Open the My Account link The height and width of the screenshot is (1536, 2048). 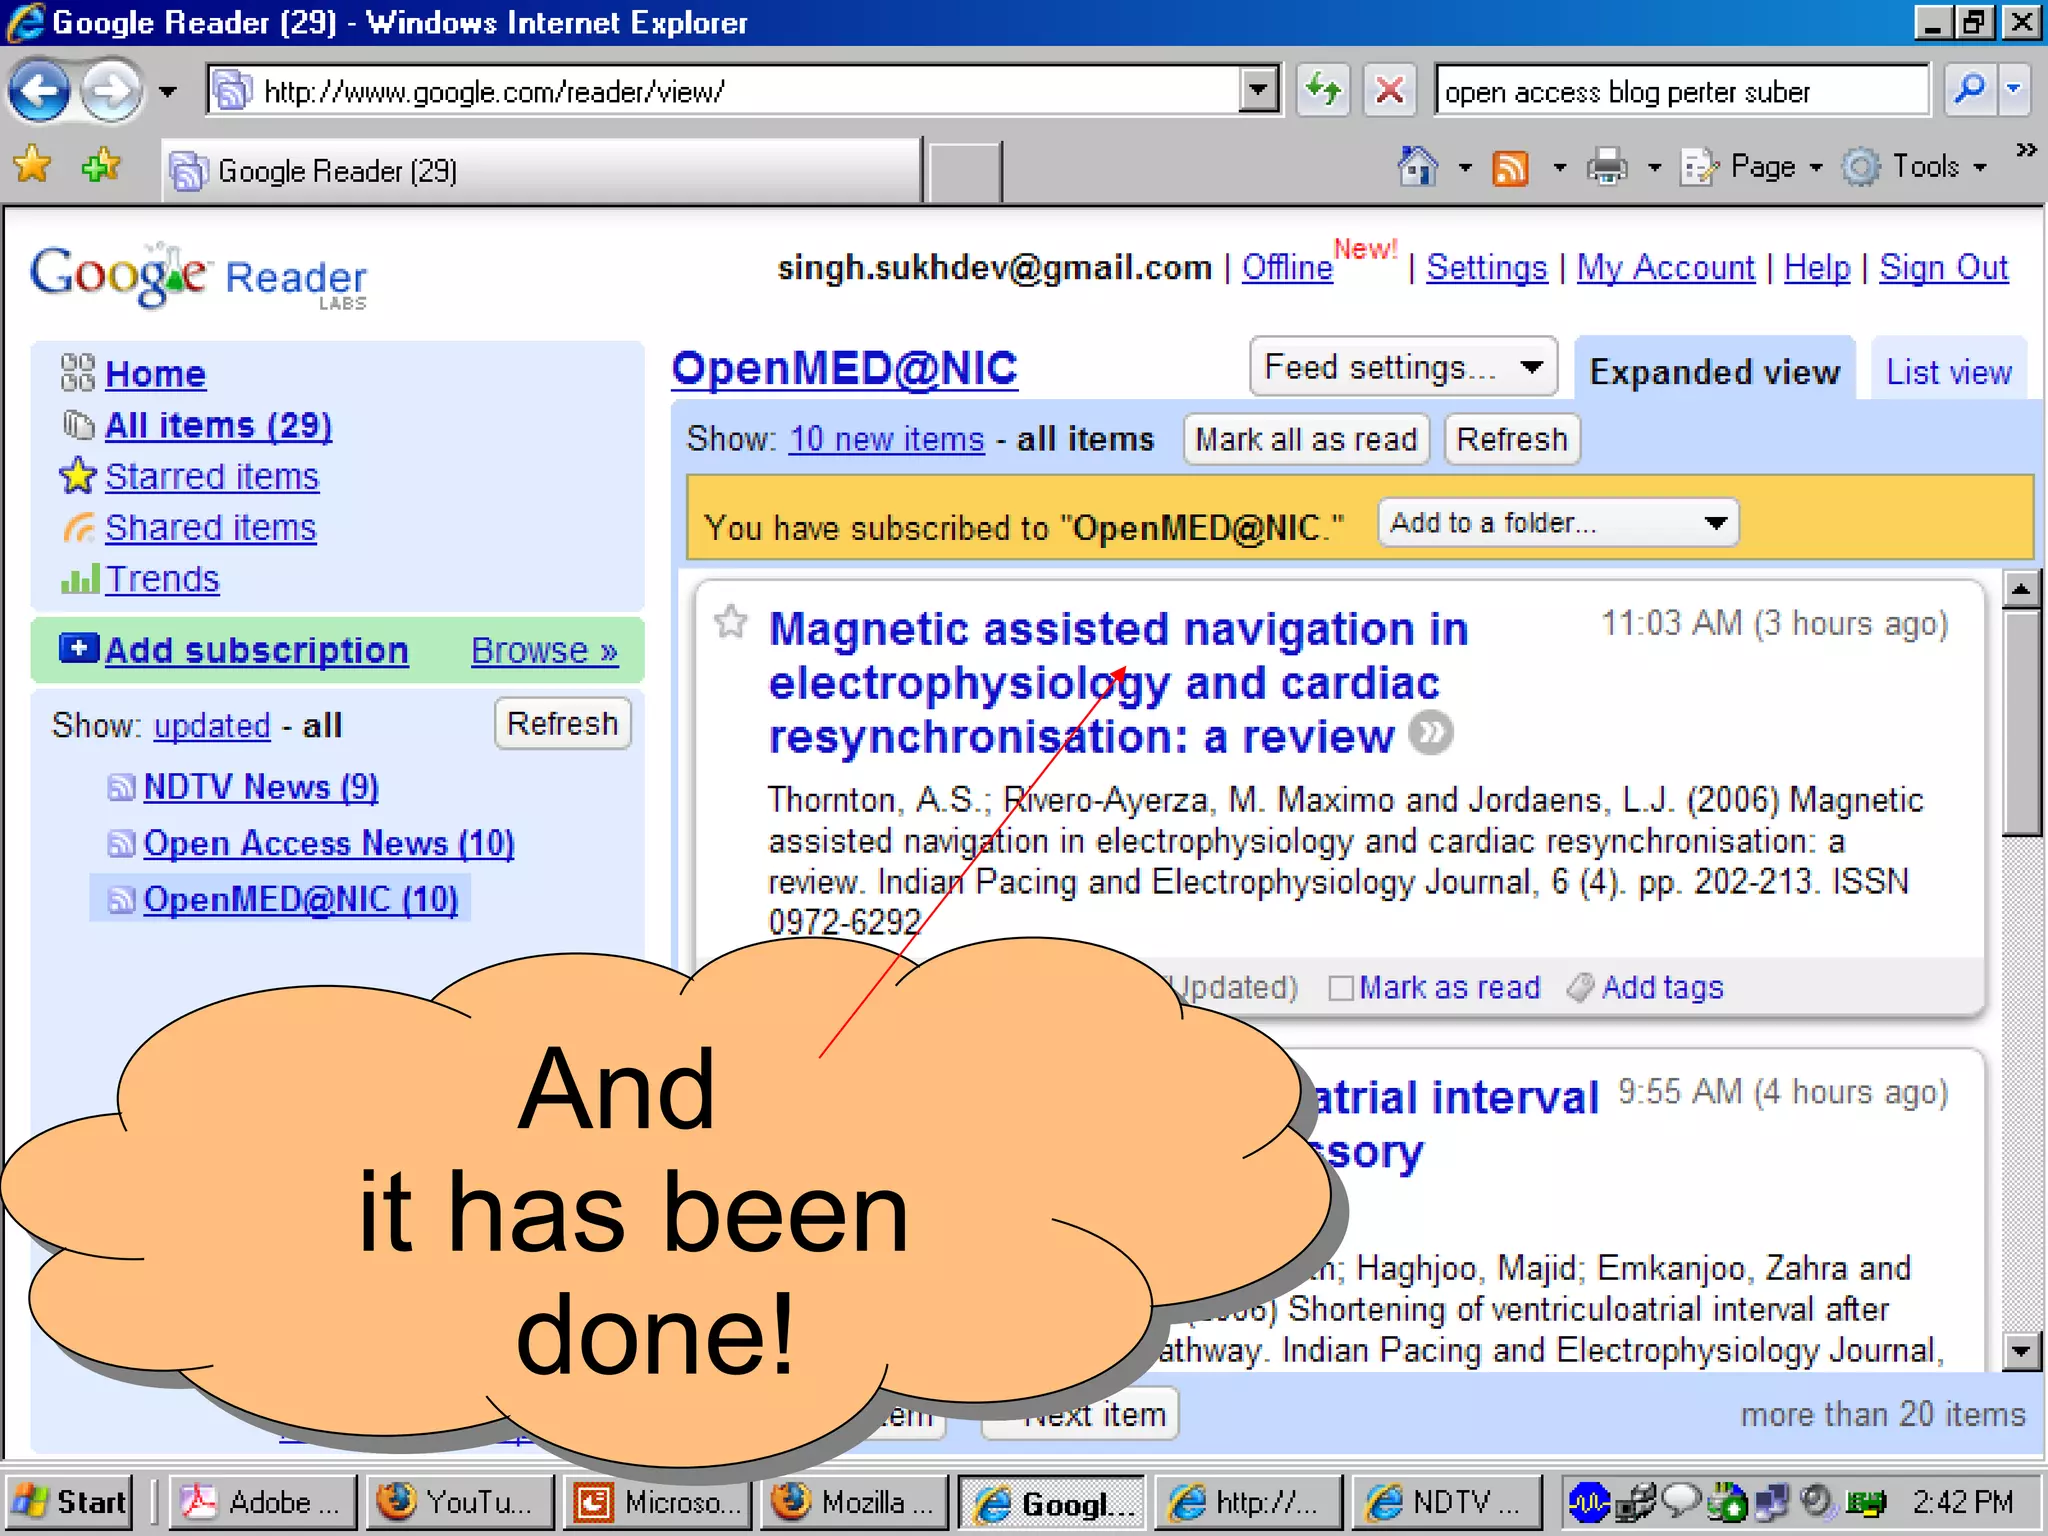coord(1666,267)
